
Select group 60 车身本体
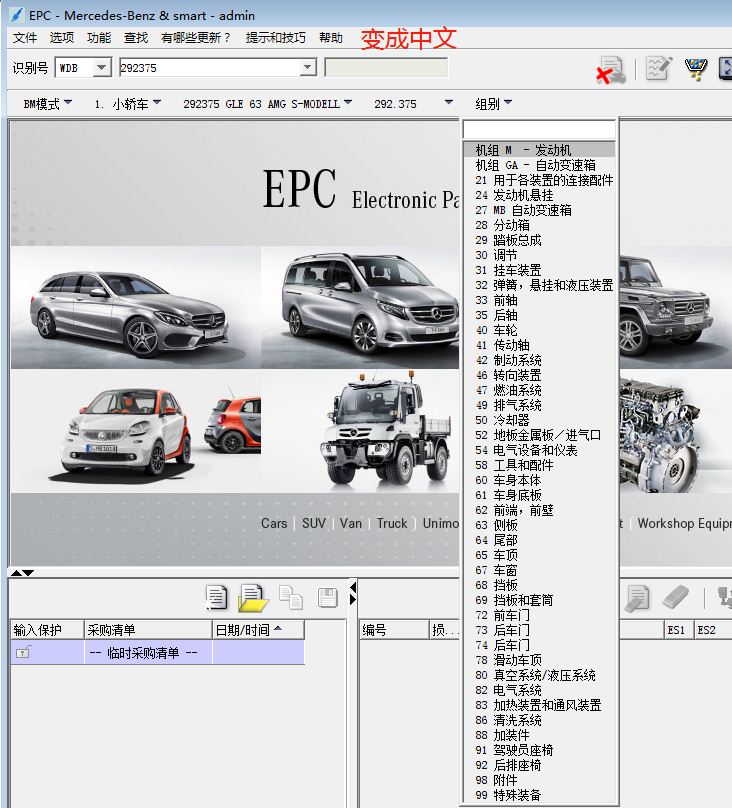tap(539, 480)
